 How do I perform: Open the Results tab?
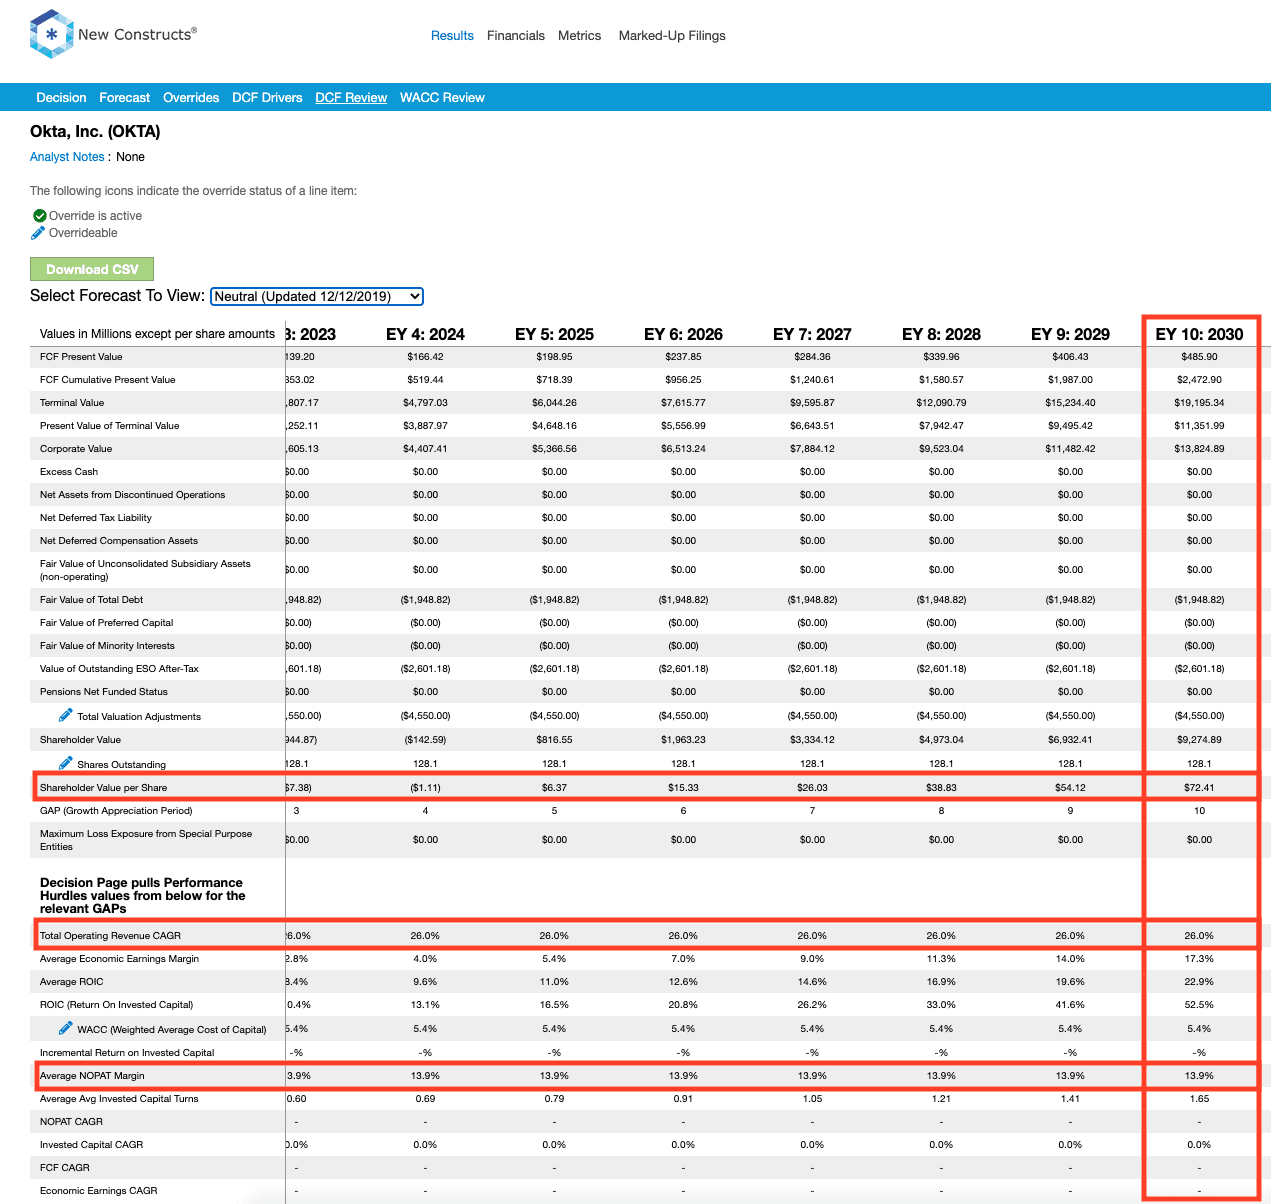pyautogui.click(x=452, y=36)
